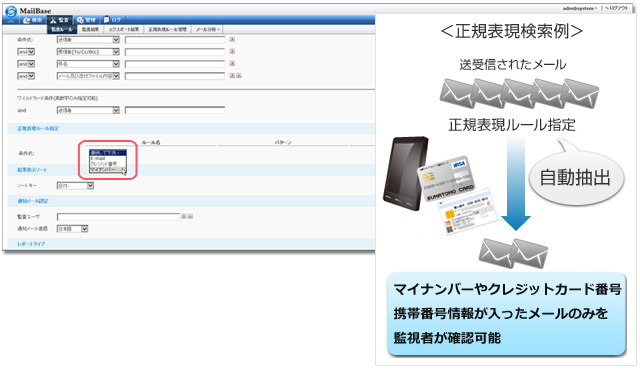The width and height of the screenshot is (640, 375).
Task: Remove the To/Cc/Bcc recipient condition row
Action: click(x=232, y=51)
